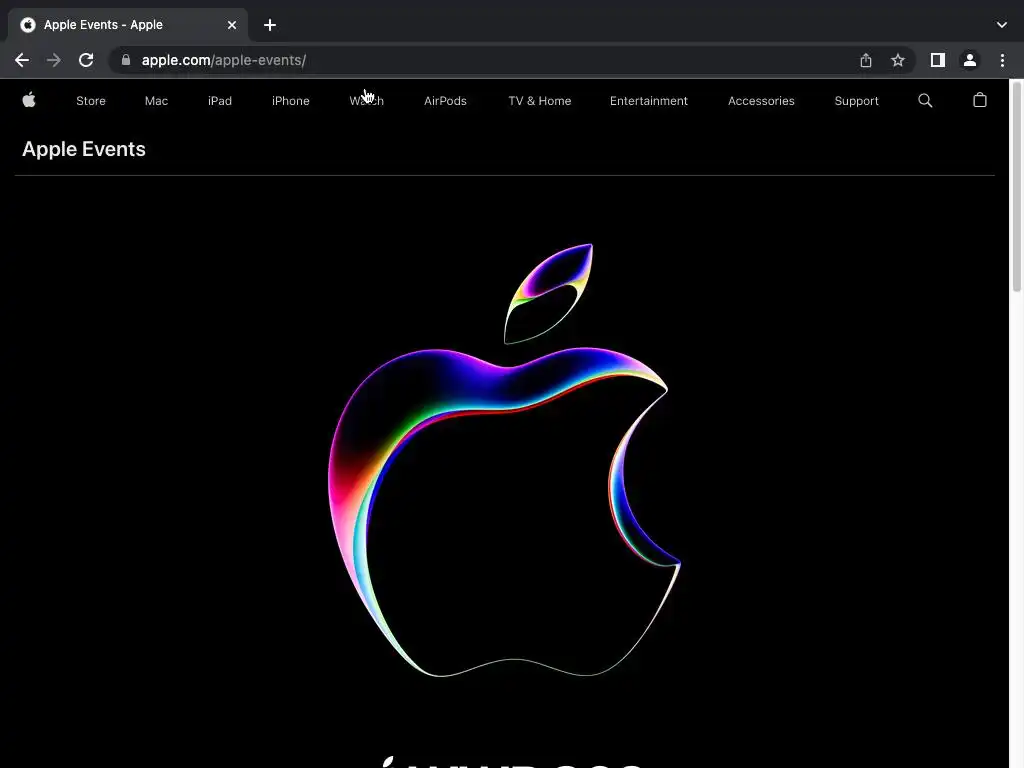The image size is (1024, 768).
Task: Bookmark this tab with the star icon
Action: pos(898,60)
